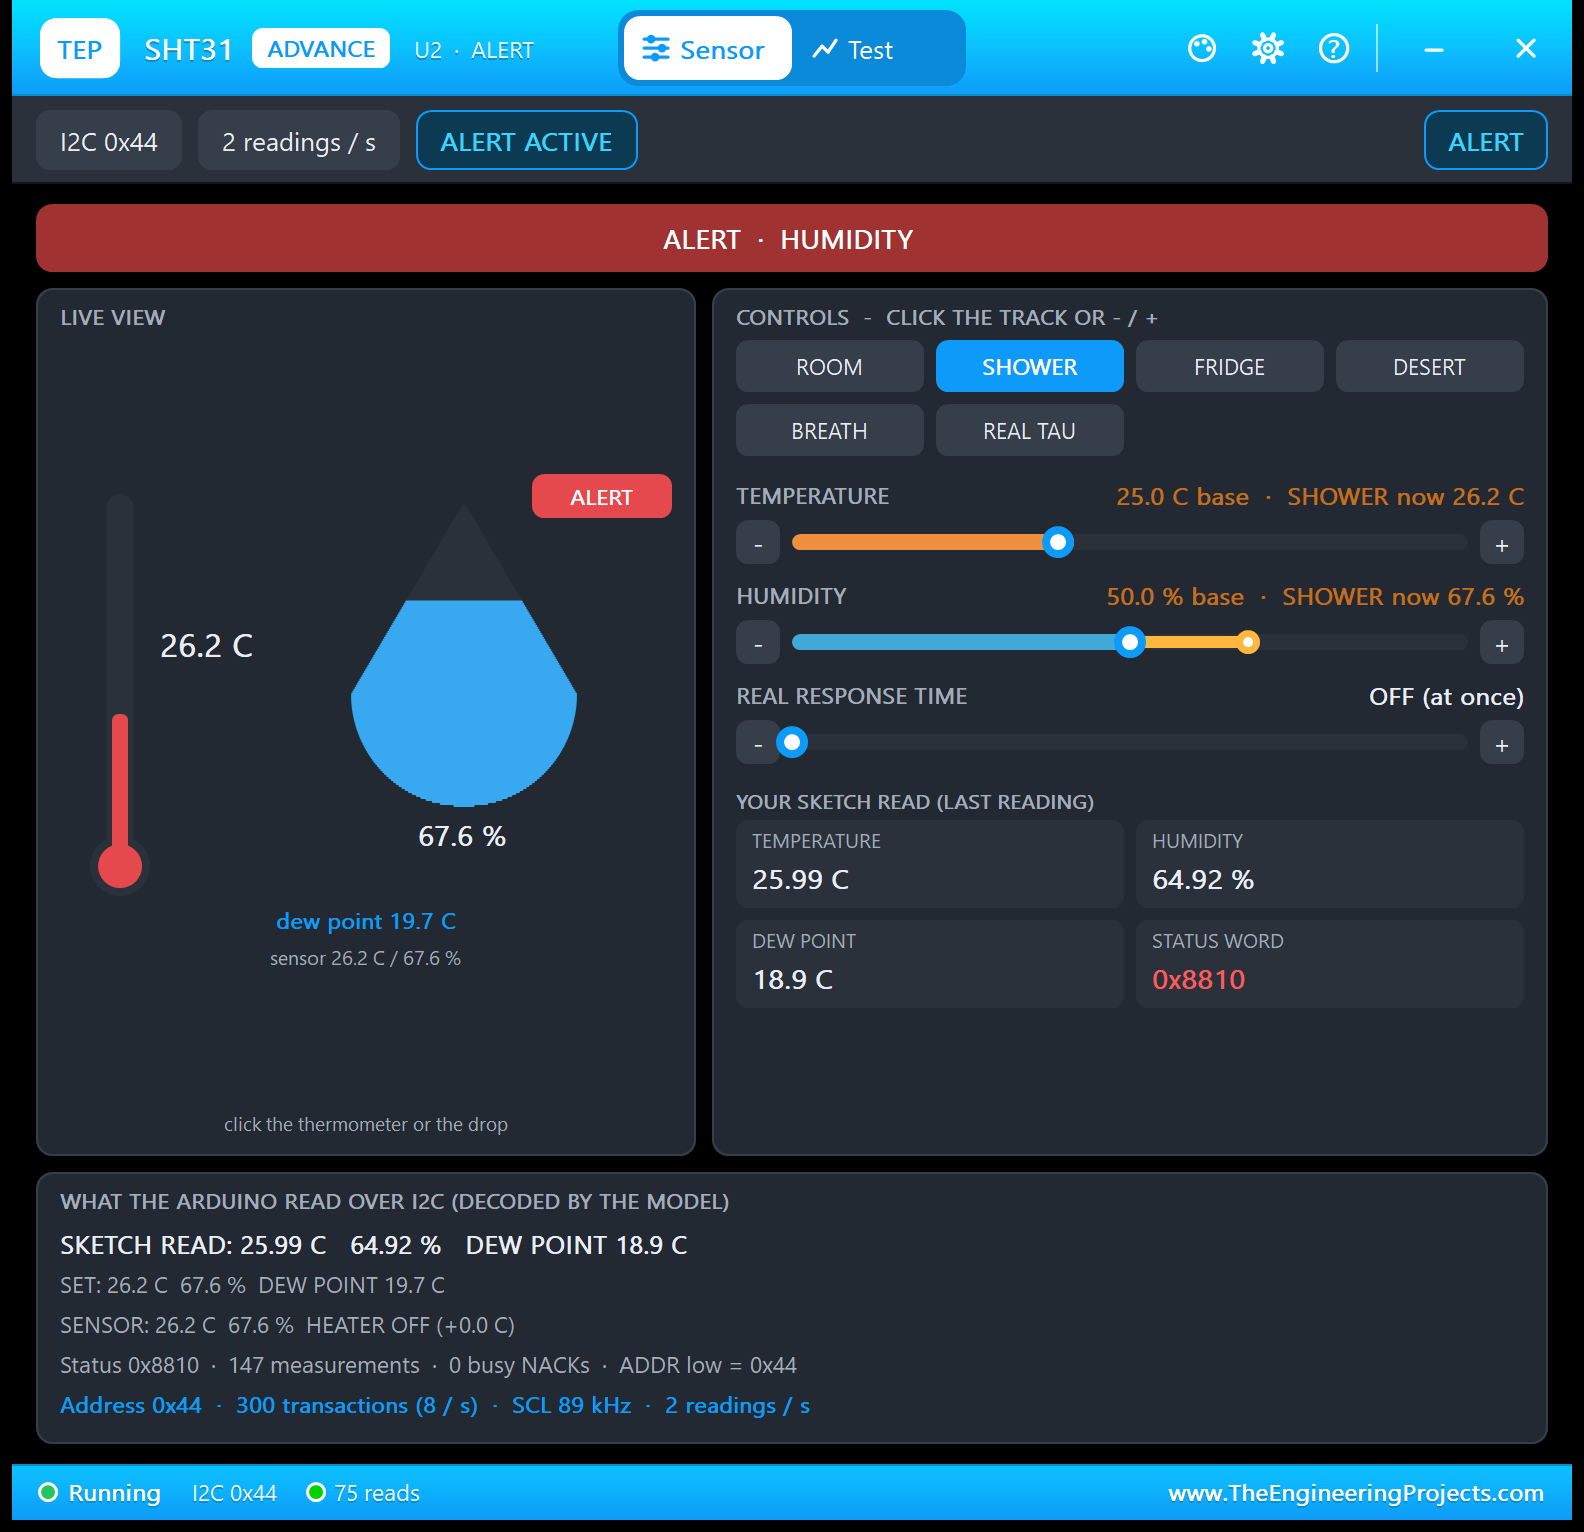The height and width of the screenshot is (1532, 1584).
Task: Click the TEP logo badge
Action: [80, 48]
